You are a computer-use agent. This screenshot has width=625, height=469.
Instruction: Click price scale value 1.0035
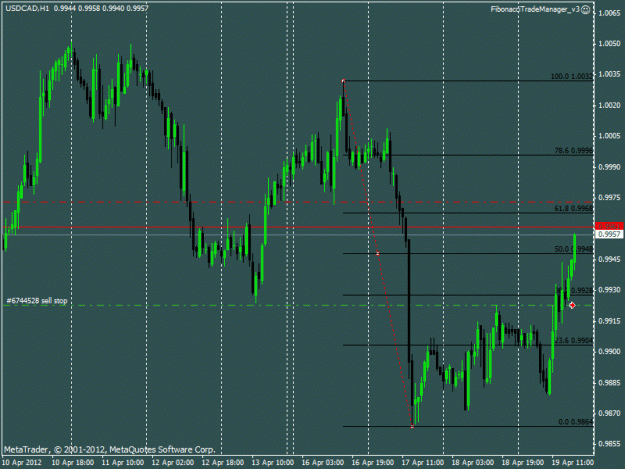[x=609, y=75]
